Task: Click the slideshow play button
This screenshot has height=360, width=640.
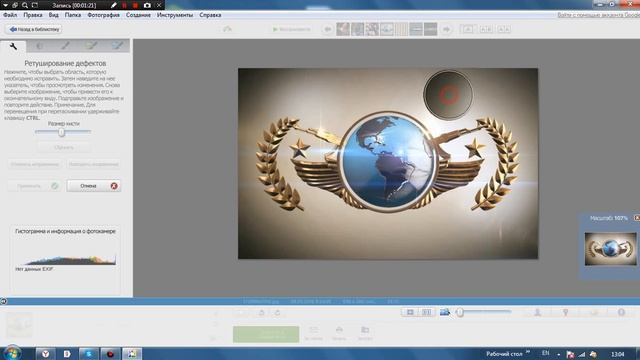Action: (291, 29)
